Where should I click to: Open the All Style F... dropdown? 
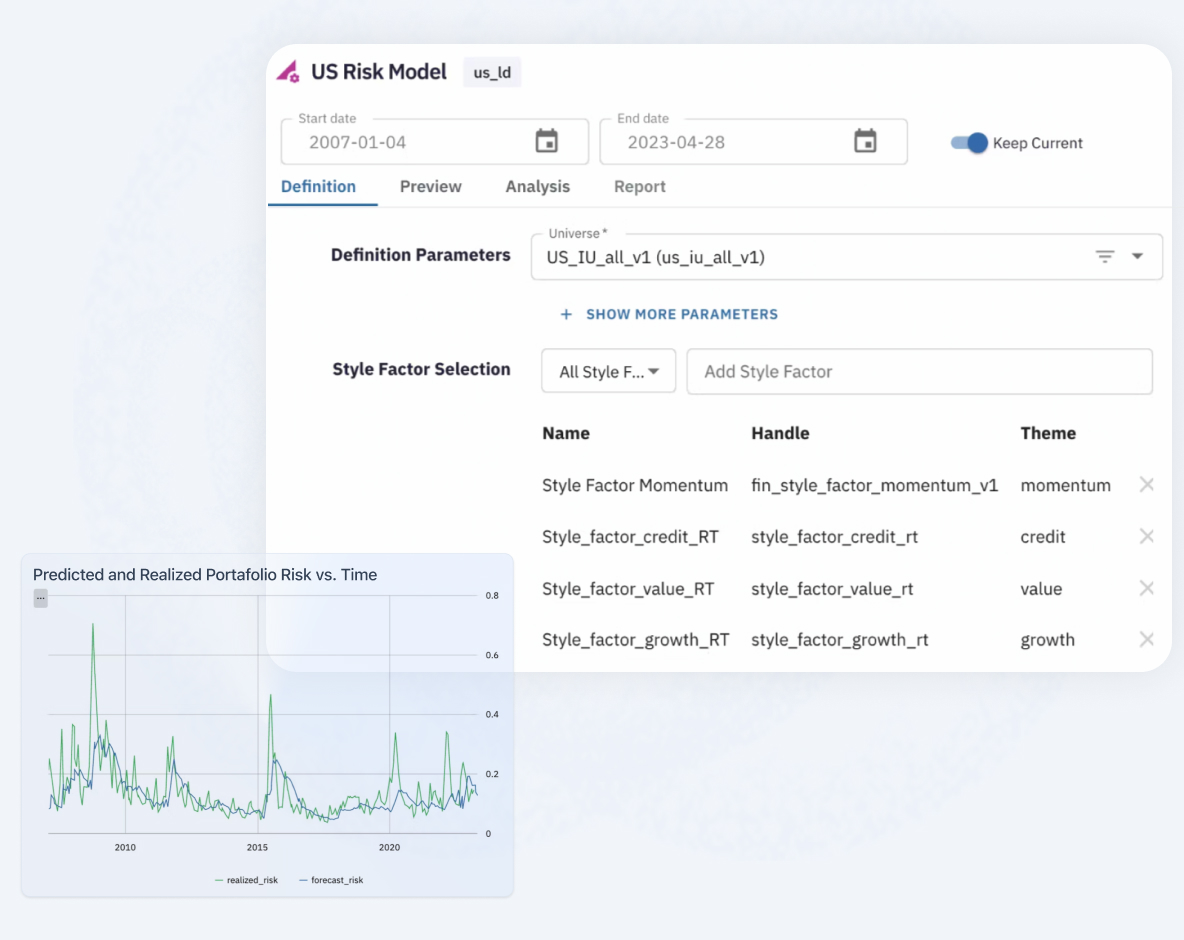[609, 371]
